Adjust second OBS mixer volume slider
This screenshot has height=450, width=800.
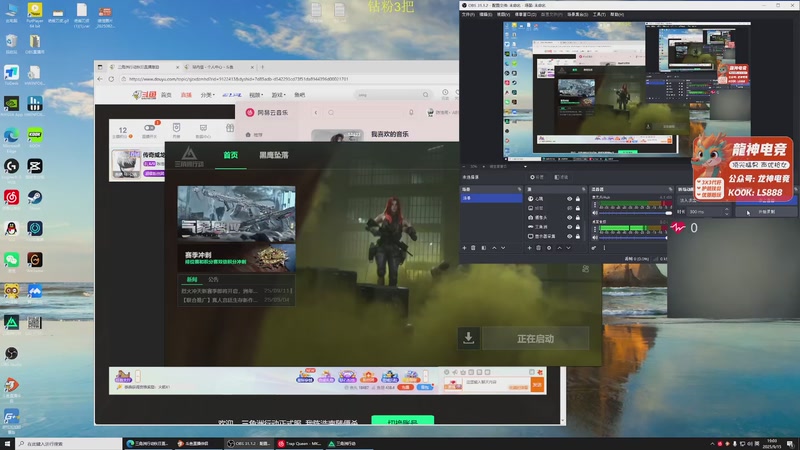pos(634,237)
